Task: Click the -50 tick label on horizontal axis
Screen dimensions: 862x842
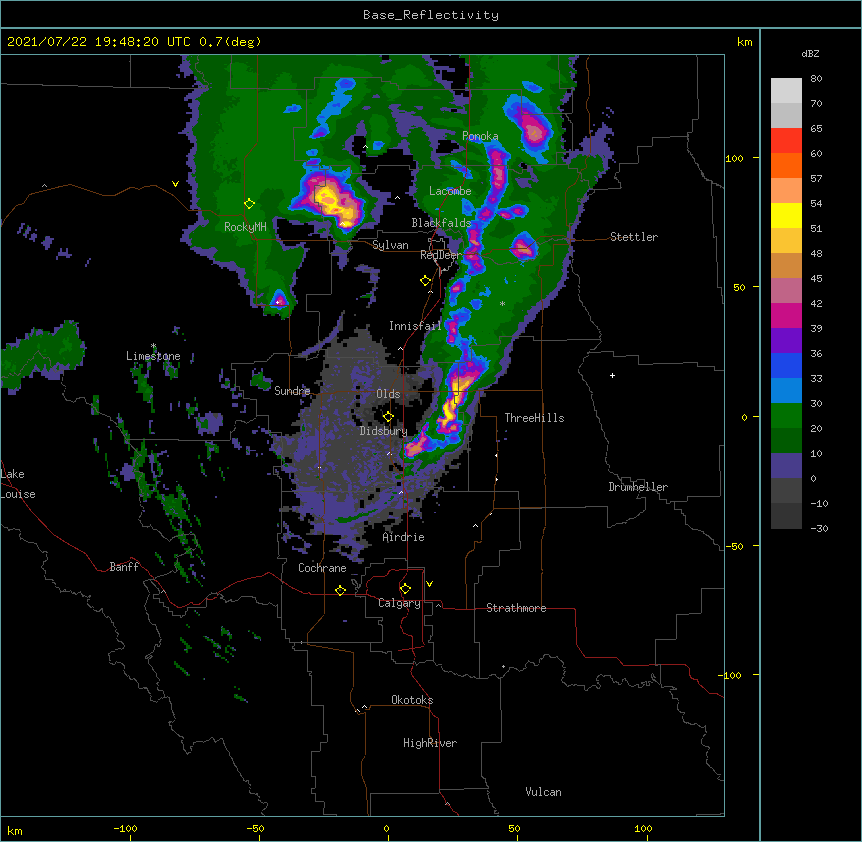Action: (256, 828)
